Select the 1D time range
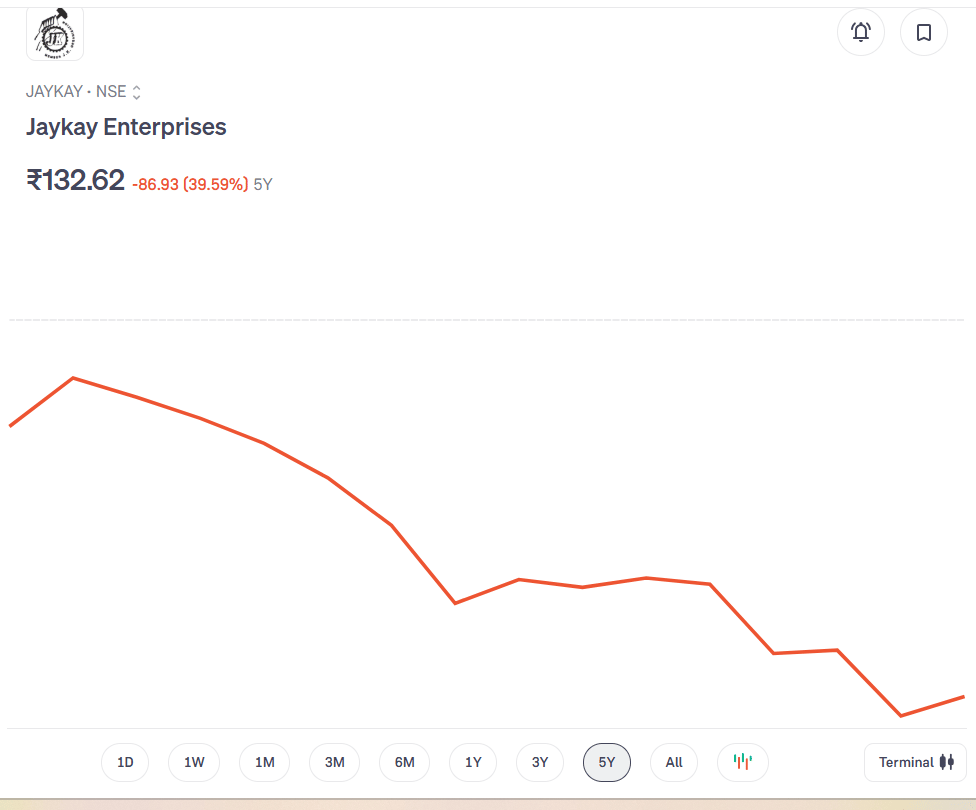976x810 pixels. point(125,762)
